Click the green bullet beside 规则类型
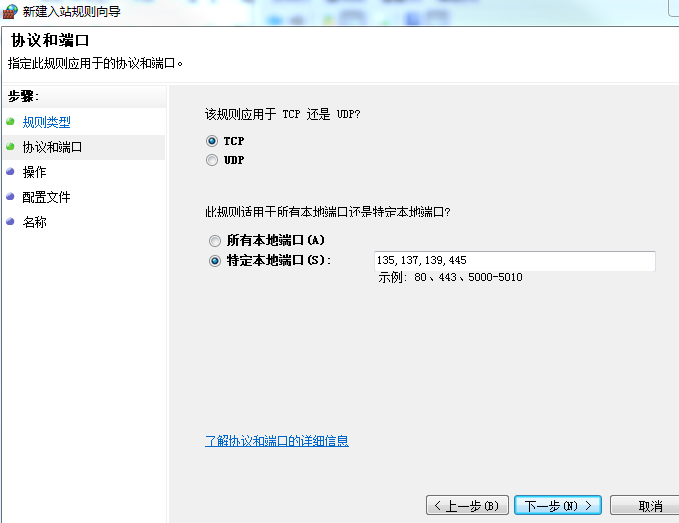Screen dimensions: 679x523 pos(10,122)
